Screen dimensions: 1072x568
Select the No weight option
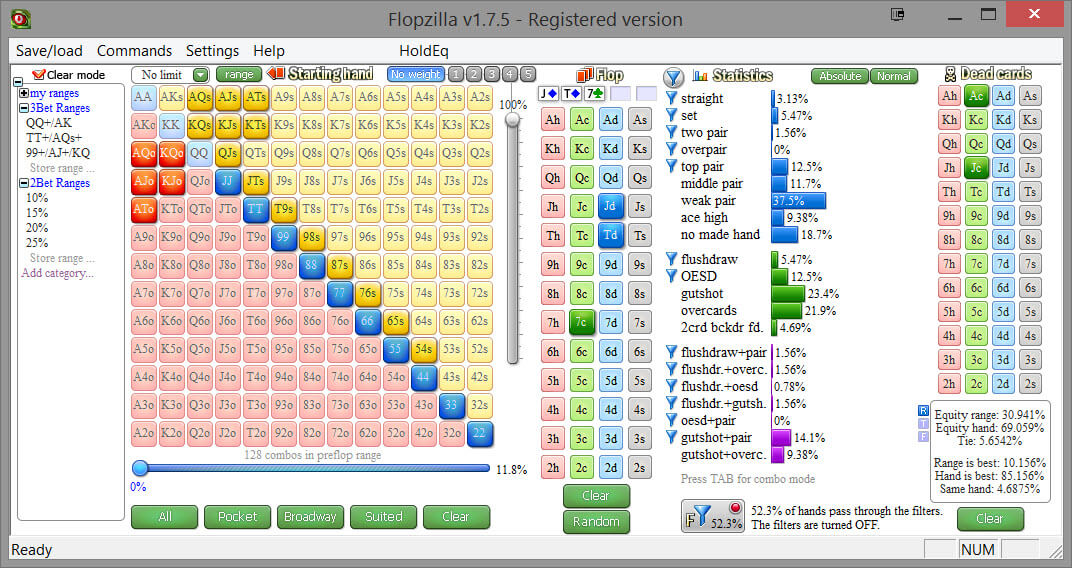[x=416, y=75]
